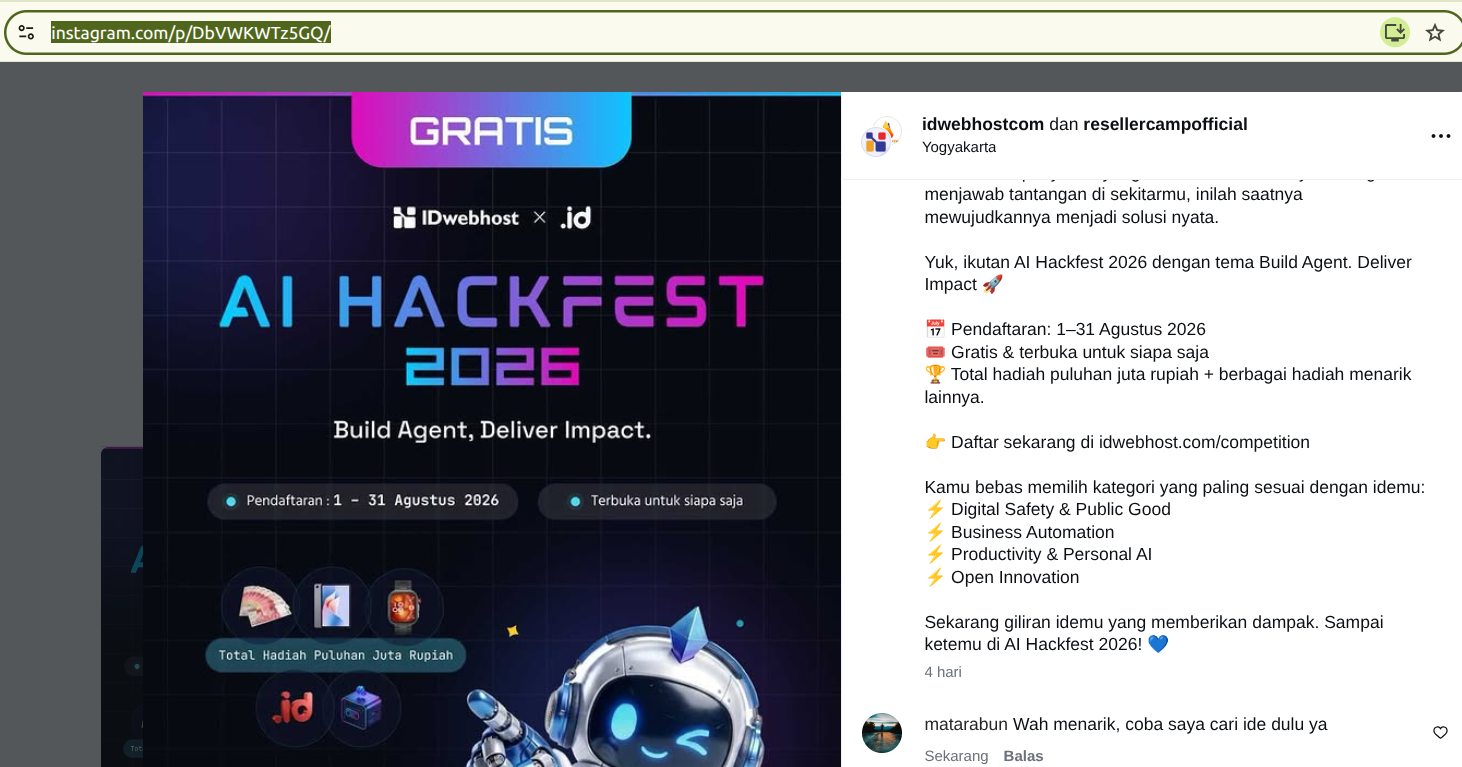1462x767 pixels.
Task: Click the "Productivity & Personal AI" category line
Action: 1038,554
